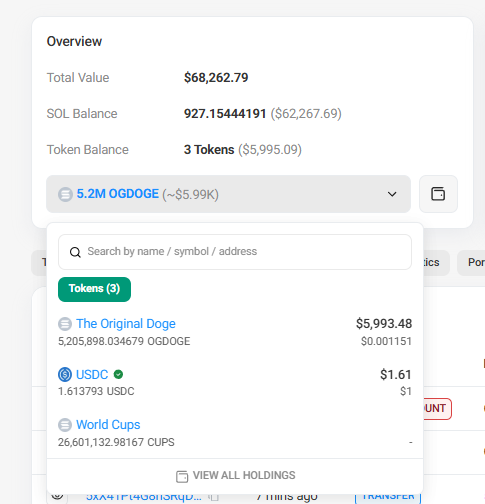This screenshot has height=504, width=485.
Task: Click the dropdown chevron arrow
Action: click(392, 194)
